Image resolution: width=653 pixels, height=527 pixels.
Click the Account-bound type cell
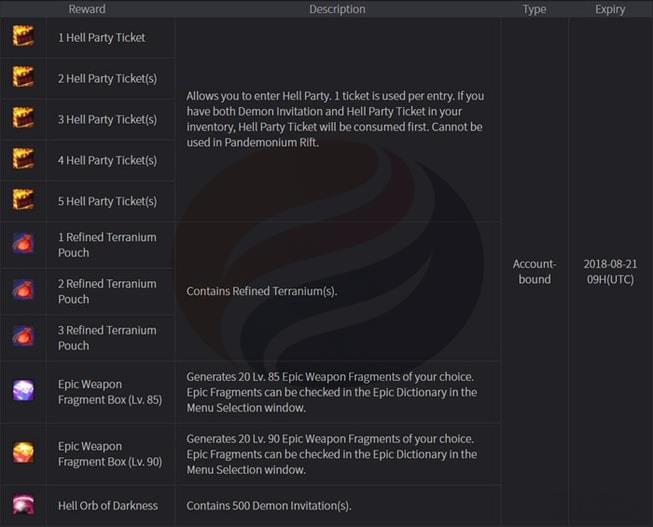click(534, 272)
